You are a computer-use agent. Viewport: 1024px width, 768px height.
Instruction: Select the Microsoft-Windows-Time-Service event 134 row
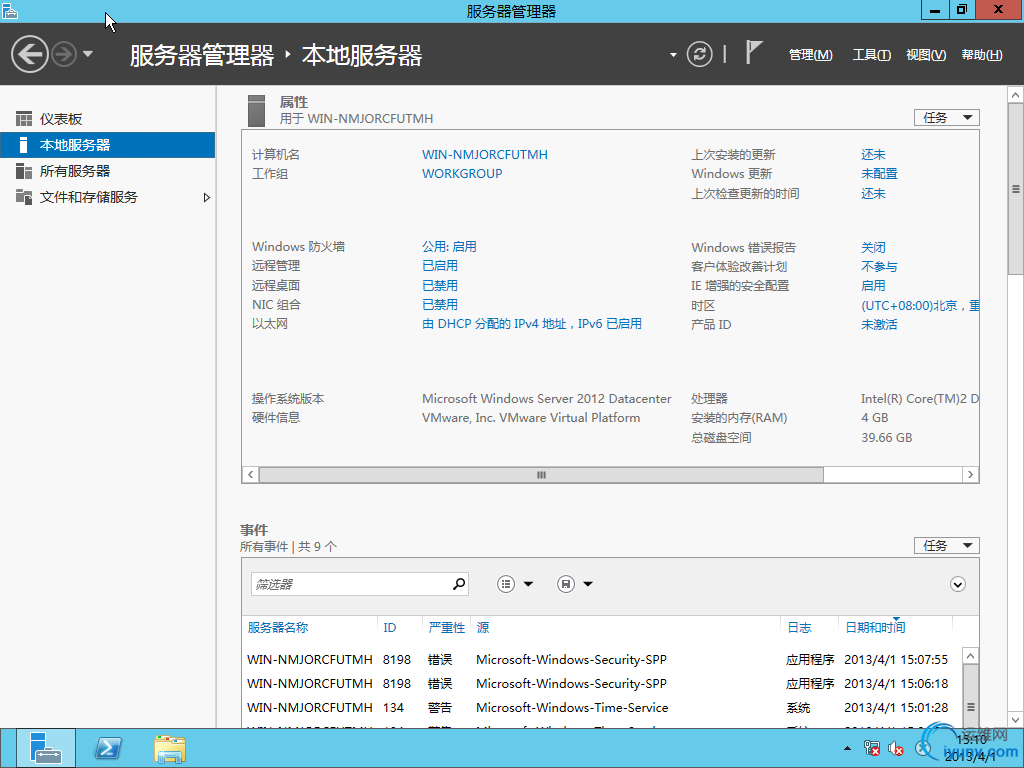pos(601,708)
